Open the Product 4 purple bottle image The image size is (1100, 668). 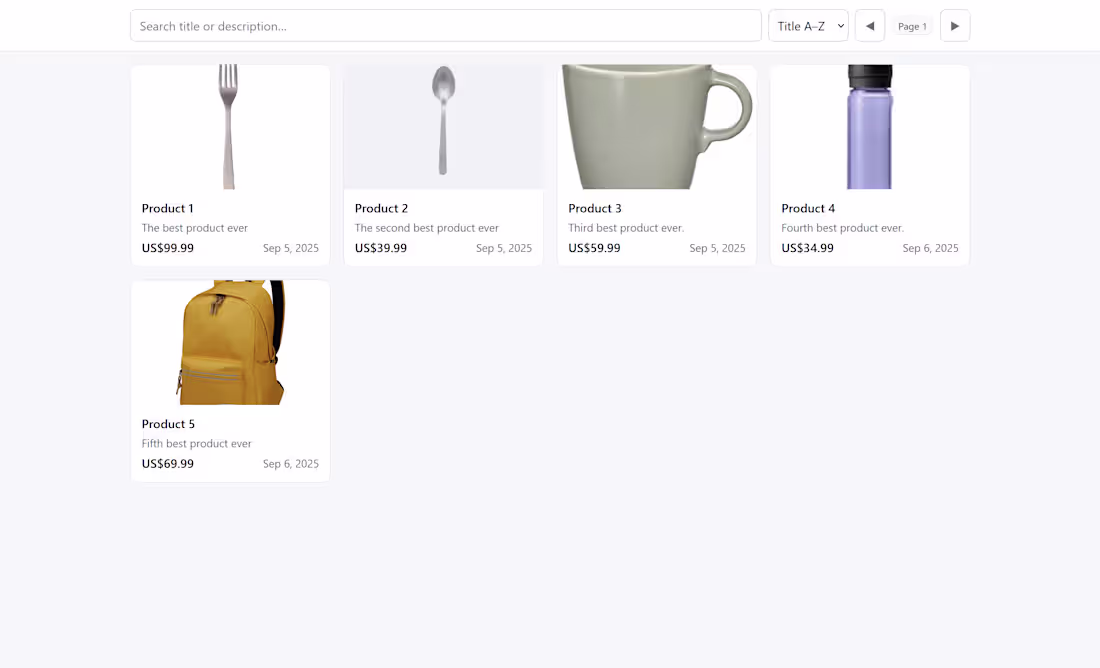tap(869, 127)
